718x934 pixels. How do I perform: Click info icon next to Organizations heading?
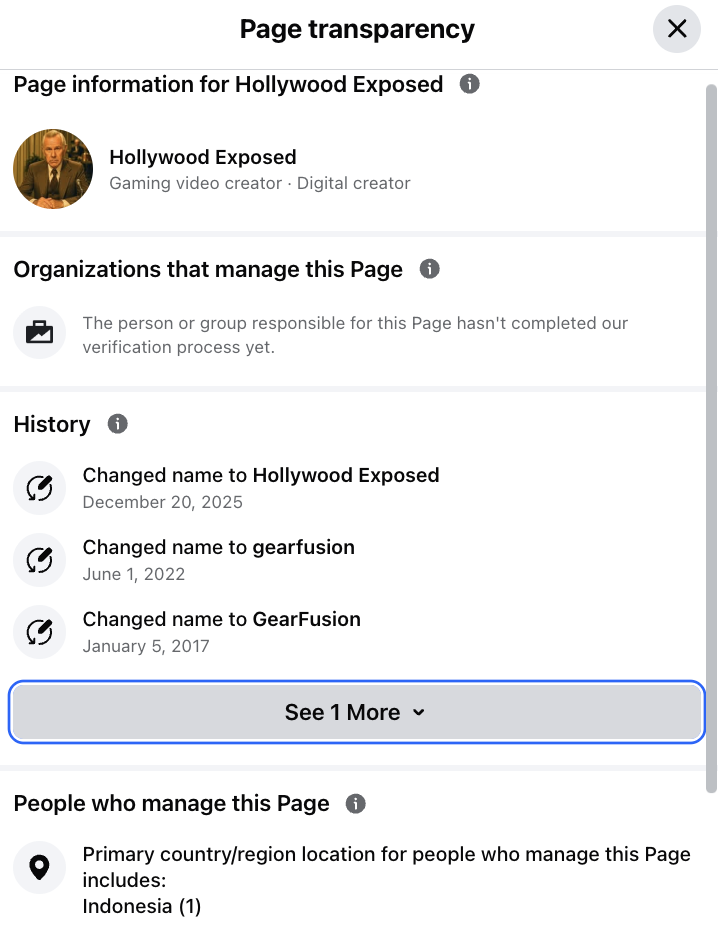click(x=429, y=269)
